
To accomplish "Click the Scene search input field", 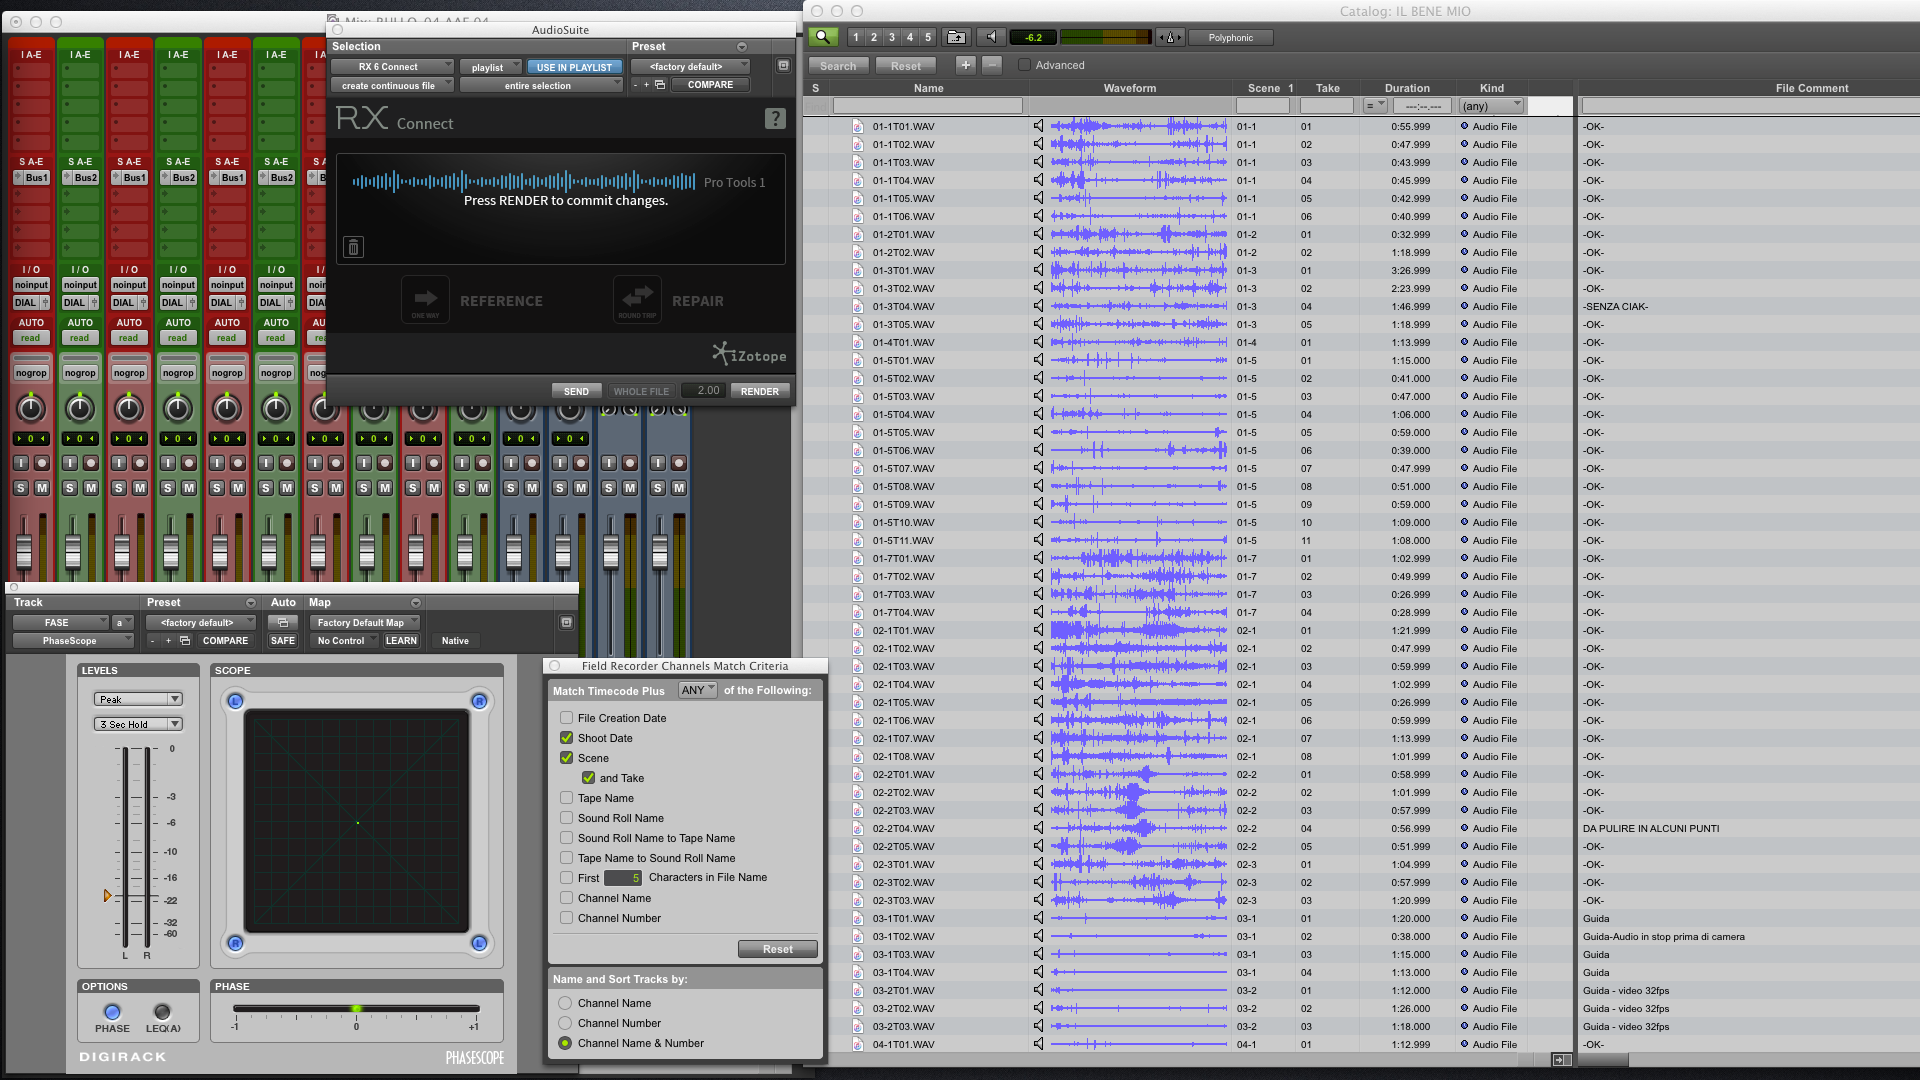I will [1263, 106].
